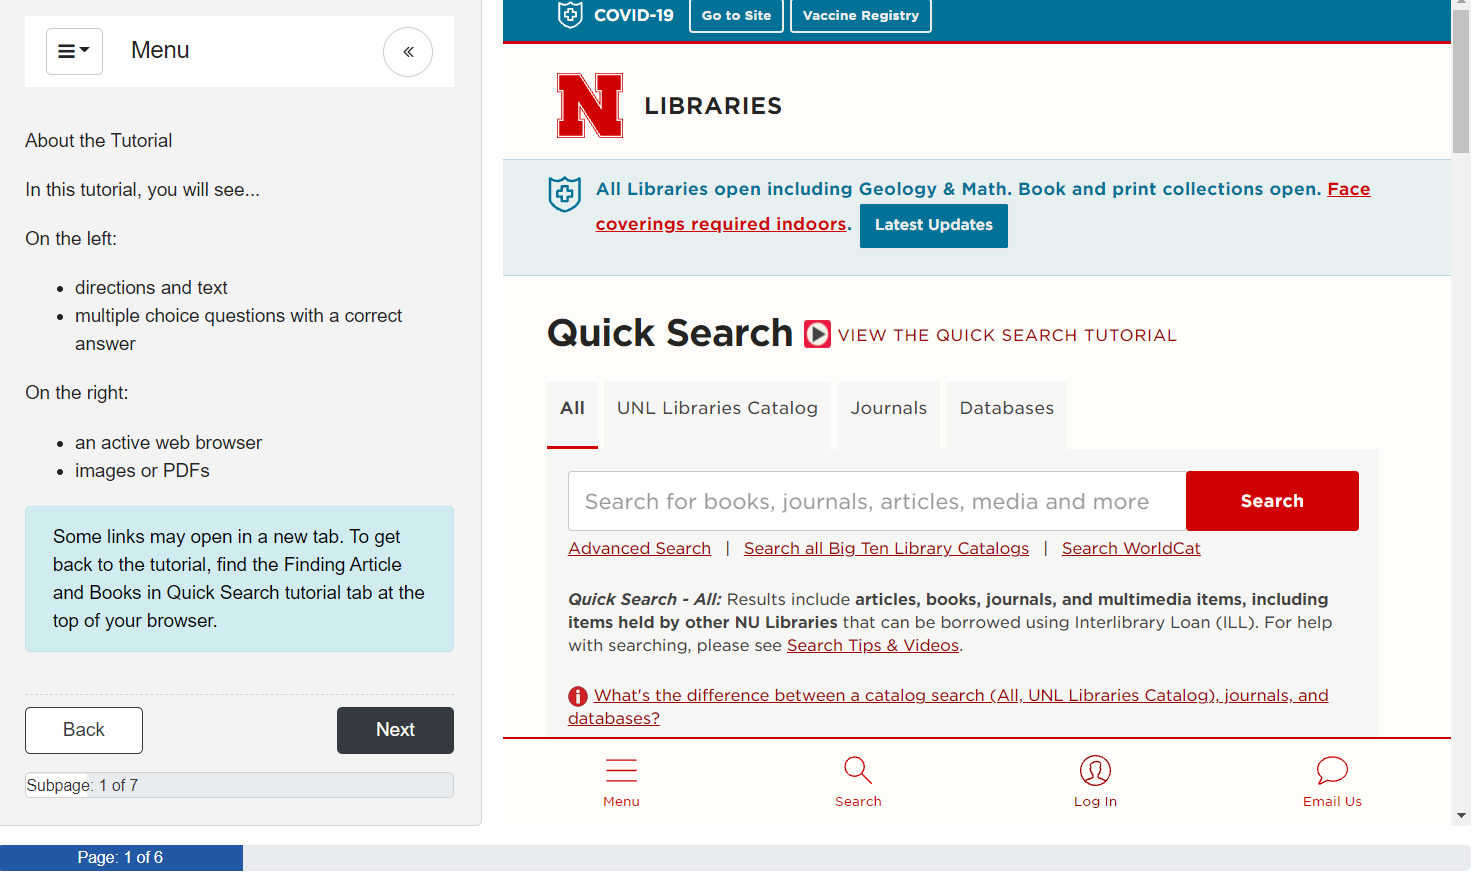Open the Databases tab

point(1006,408)
